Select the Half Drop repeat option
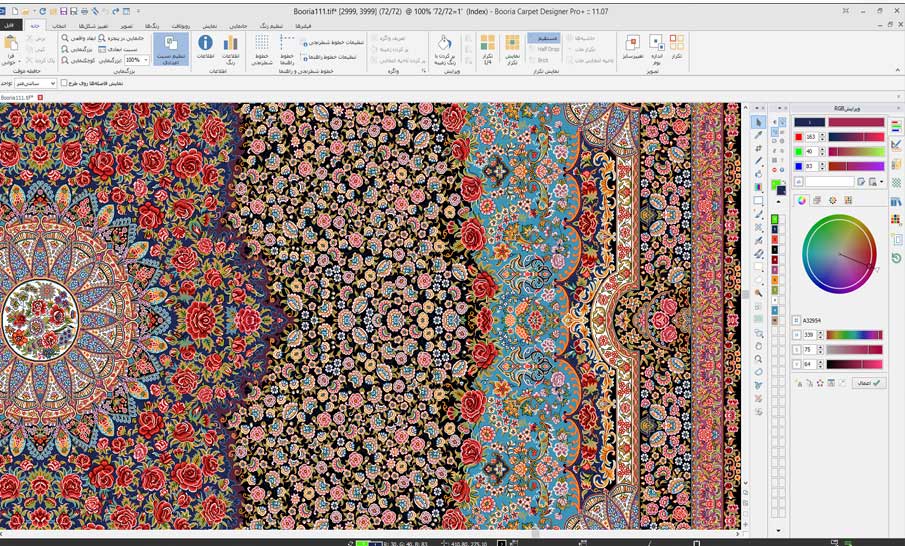The height and width of the screenshot is (546, 905). click(543, 49)
